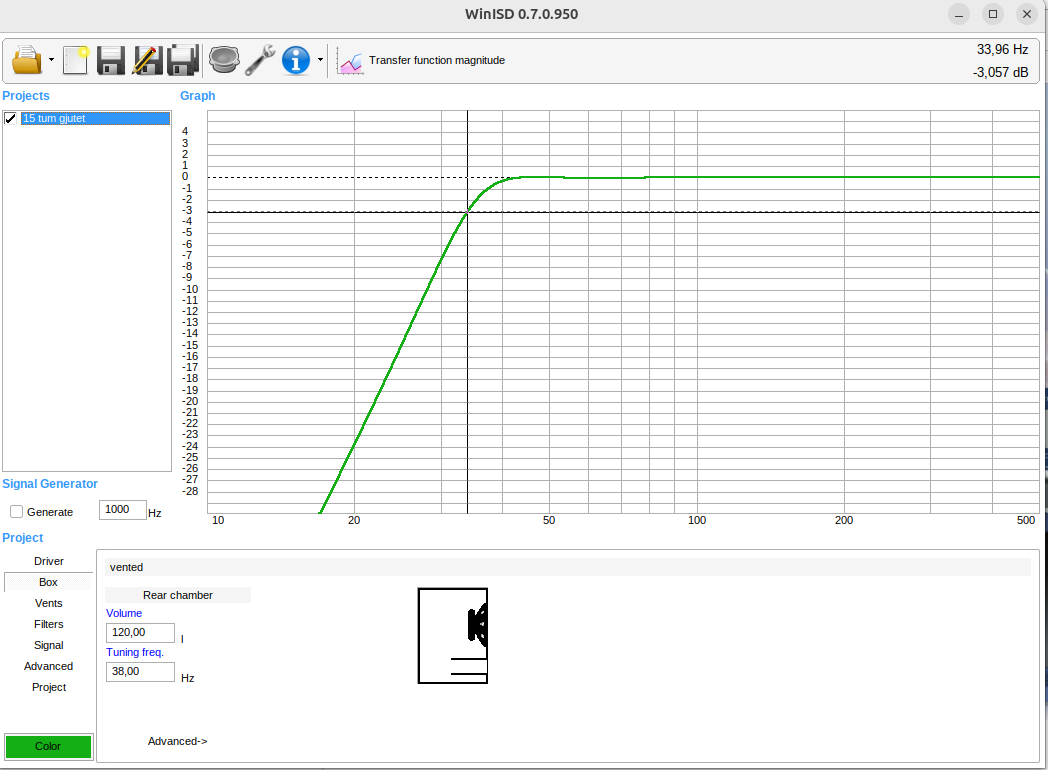1048x770 pixels.
Task: Expand the open-project dropdown arrow
Action: click(51, 60)
